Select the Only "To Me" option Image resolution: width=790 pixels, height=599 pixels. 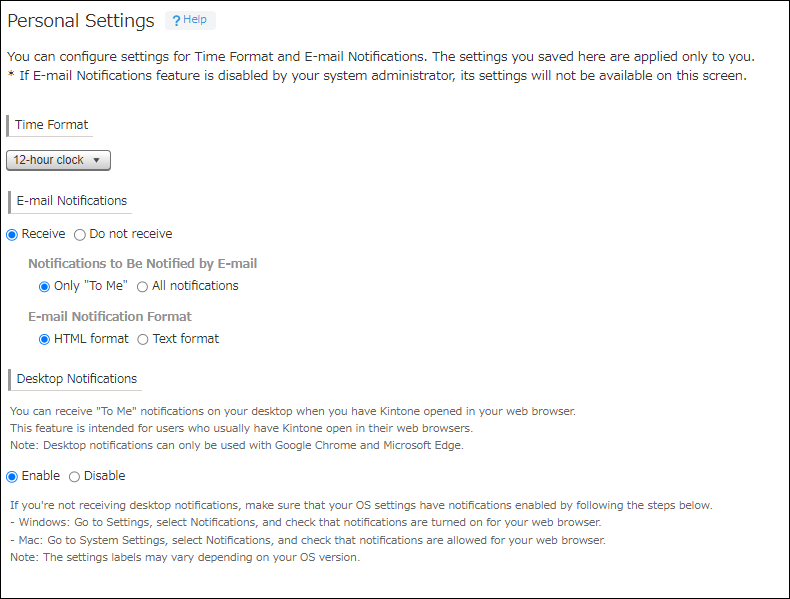[44, 286]
